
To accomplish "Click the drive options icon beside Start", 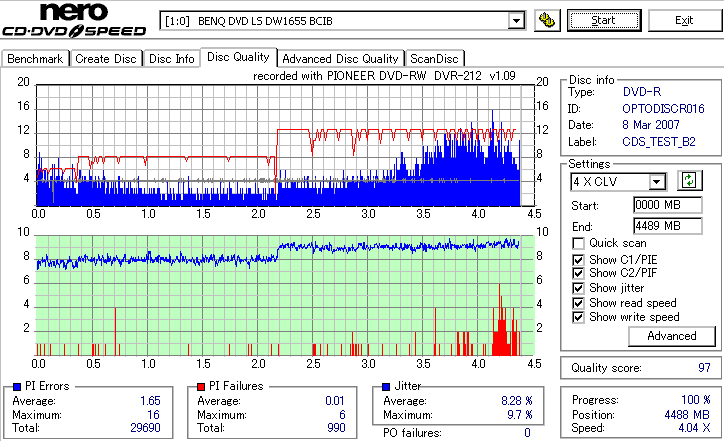I will coord(547,21).
